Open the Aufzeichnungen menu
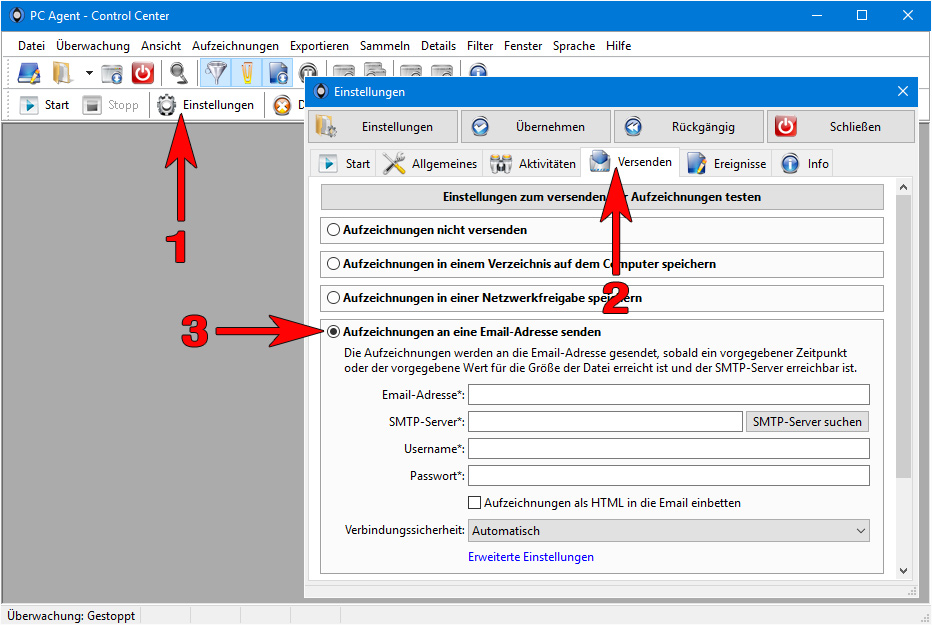This screenshot has width=932, height=625. pyautogui.click(x=235, y=46)
